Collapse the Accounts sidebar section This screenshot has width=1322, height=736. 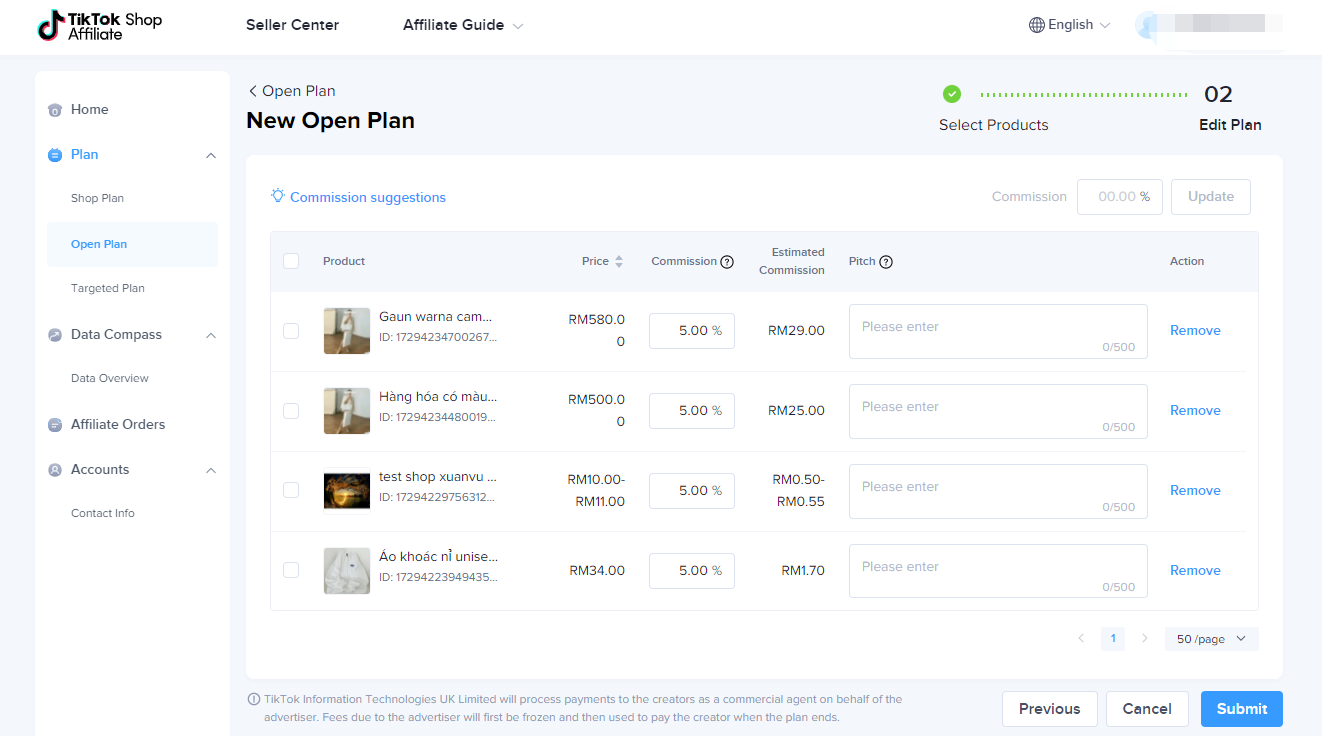[210, 470]
